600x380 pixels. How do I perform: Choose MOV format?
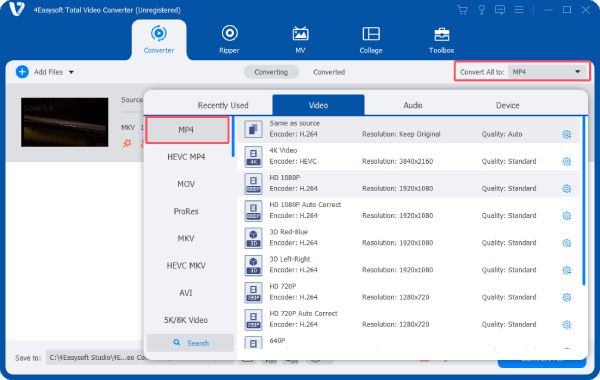[x=186, y=184]
